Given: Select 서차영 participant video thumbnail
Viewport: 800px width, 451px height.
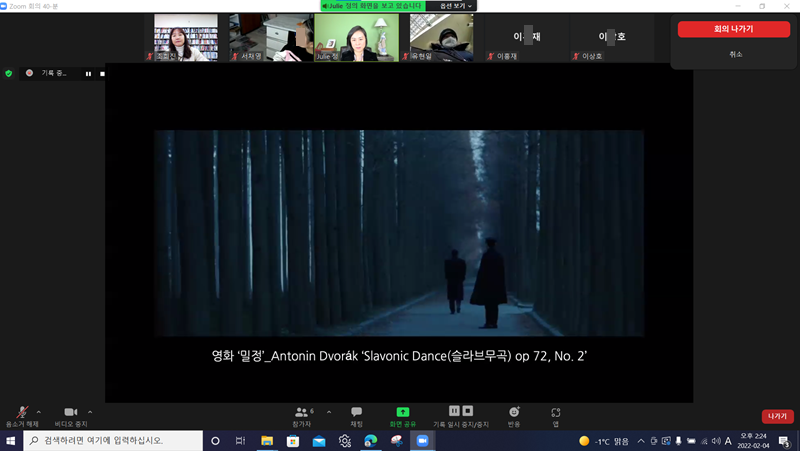Looking at the screenshot, I should click(x=271, y=37).
